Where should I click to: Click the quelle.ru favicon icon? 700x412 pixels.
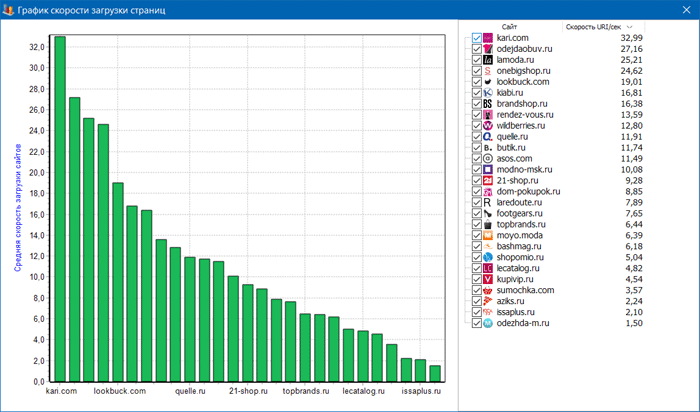488,137
